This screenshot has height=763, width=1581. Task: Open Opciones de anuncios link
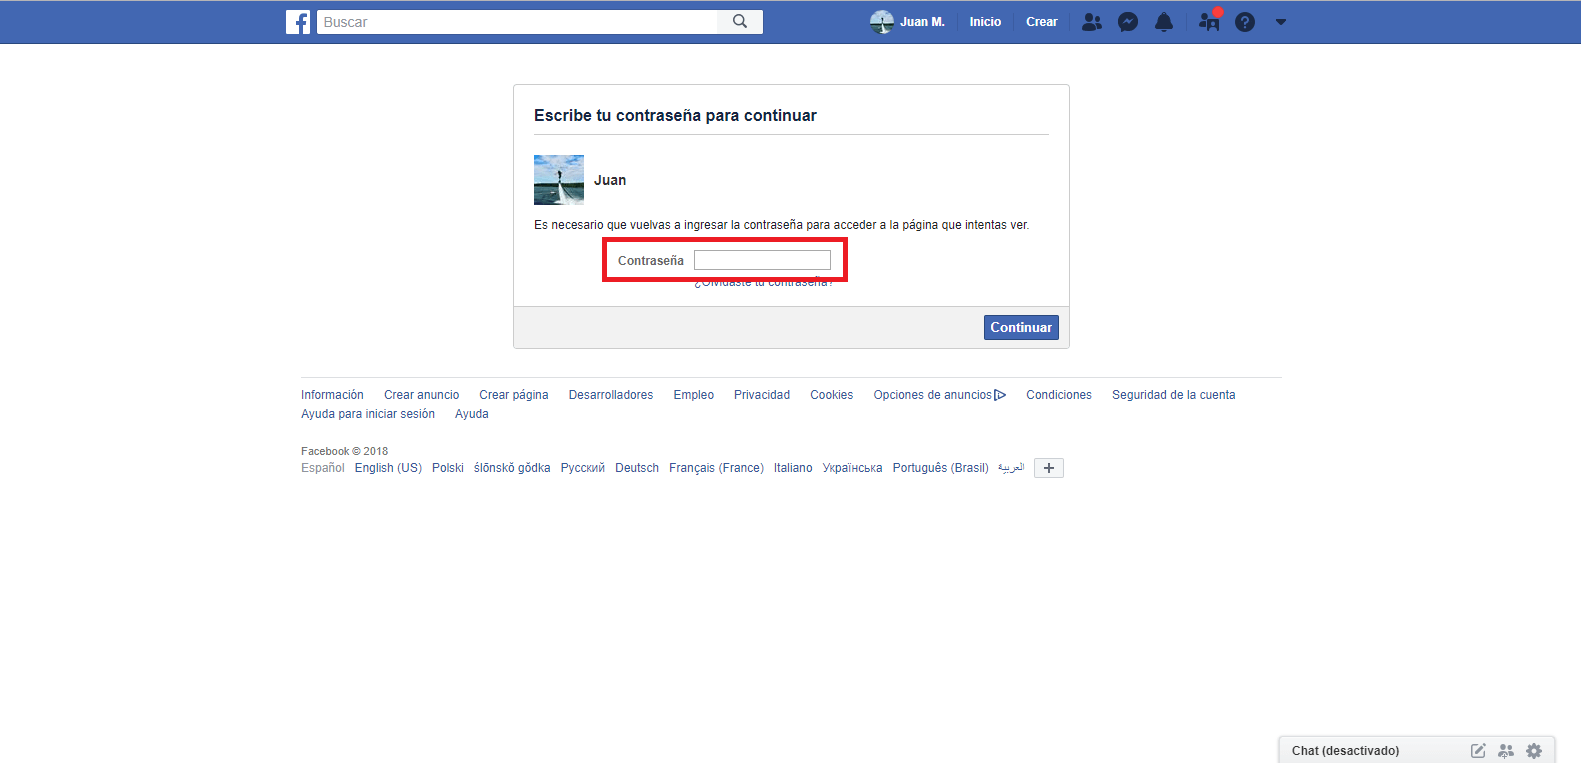pyautogui.click(x=933, y=395)
